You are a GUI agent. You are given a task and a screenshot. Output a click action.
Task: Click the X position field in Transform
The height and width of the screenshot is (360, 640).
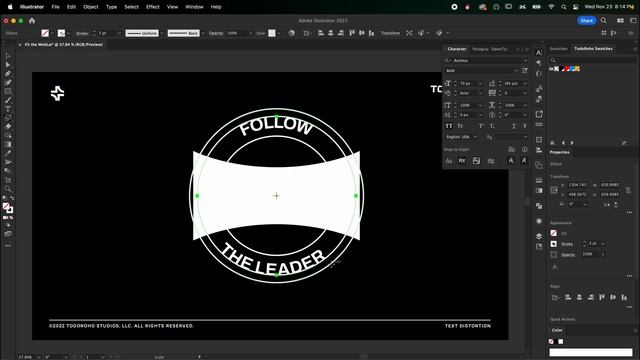[577, 185]
